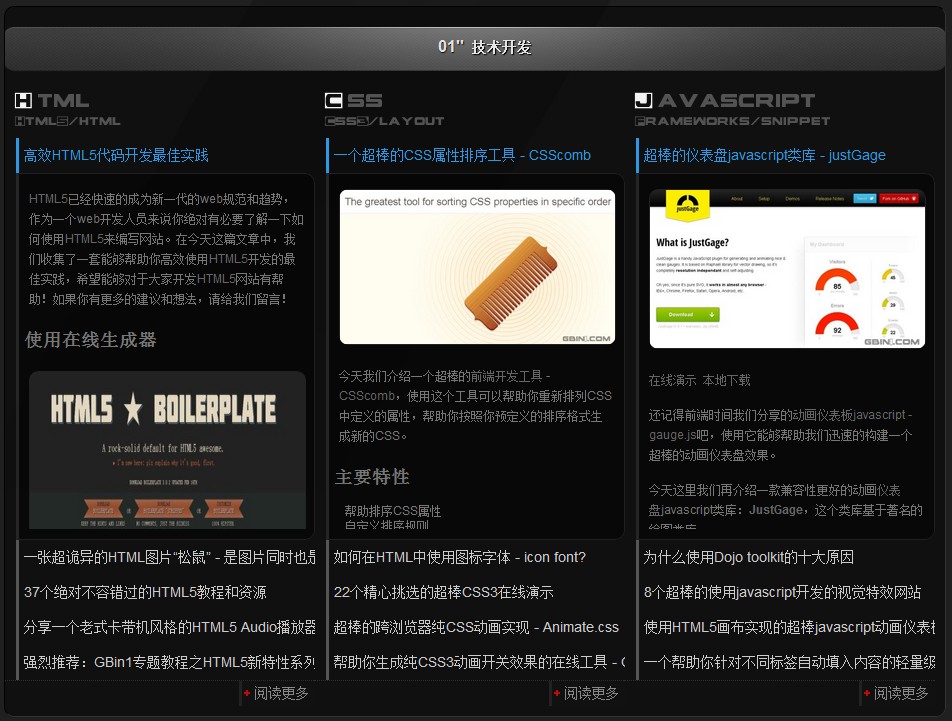952x721 pixels.
Task: Open 为什么使用Dojo toolkit的十大原因
Action: click(749, 557)
